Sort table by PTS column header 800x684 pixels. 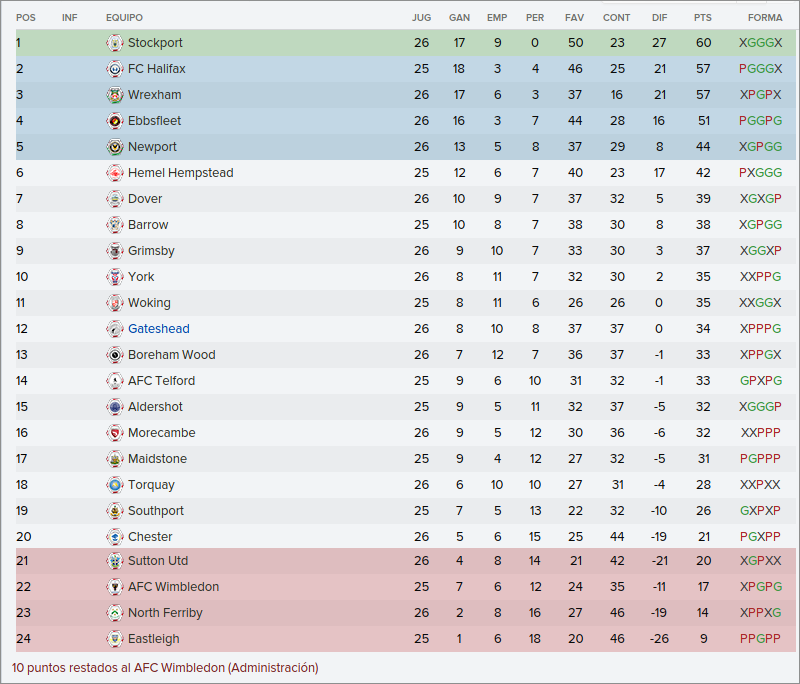tap(703, 18)
